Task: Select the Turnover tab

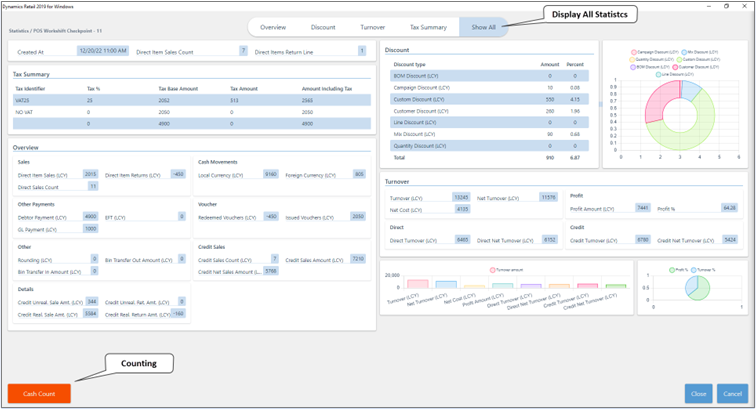Action: (373, 27)
